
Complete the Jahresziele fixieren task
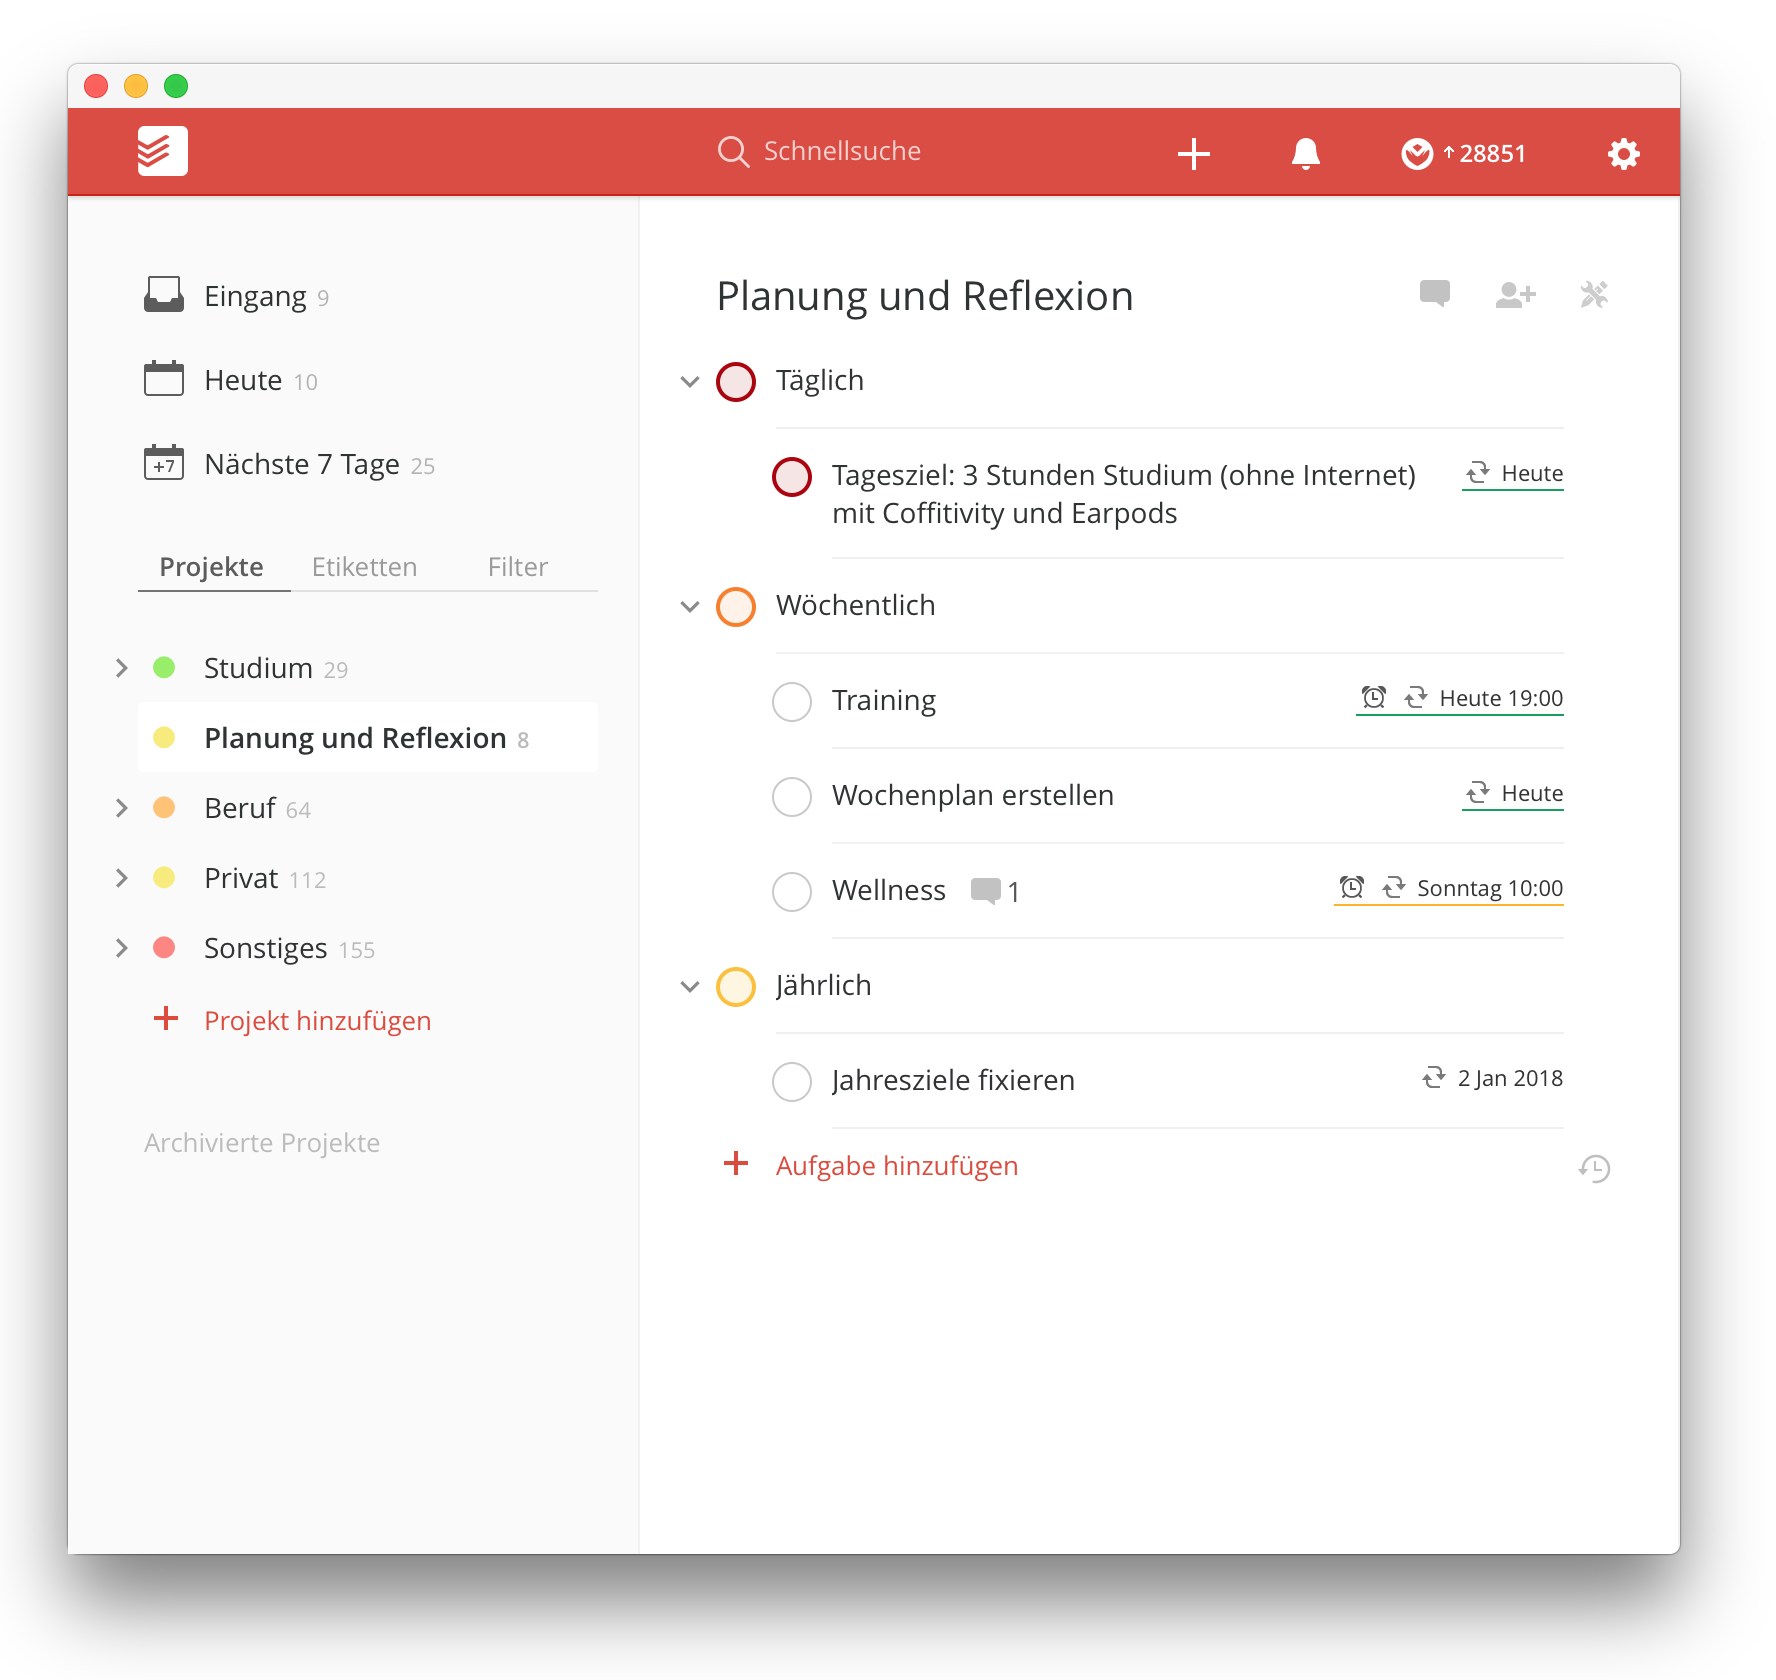(x=791, y=1081)
